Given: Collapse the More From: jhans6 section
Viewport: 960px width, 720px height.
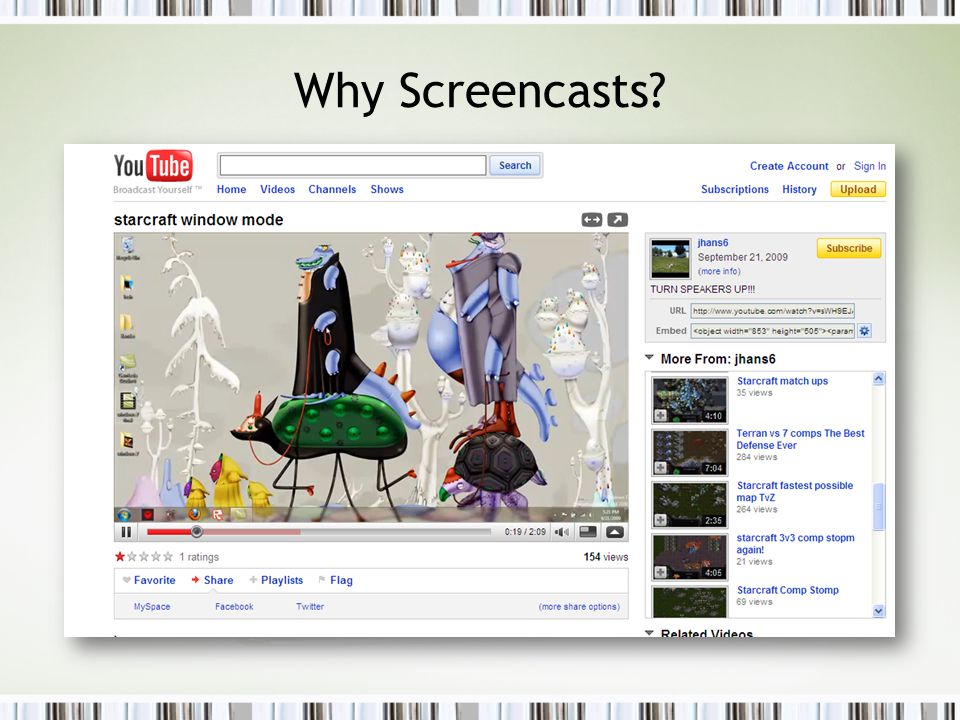Looking at the screenshot, I should 650,358.
